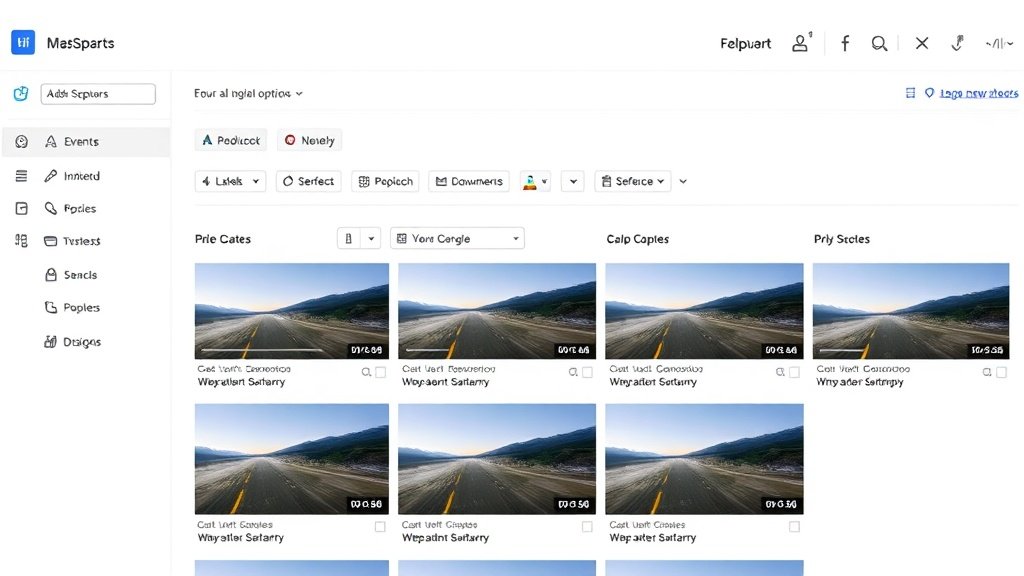Click the small column icon button next to Prie Cates

click(348, 238)
